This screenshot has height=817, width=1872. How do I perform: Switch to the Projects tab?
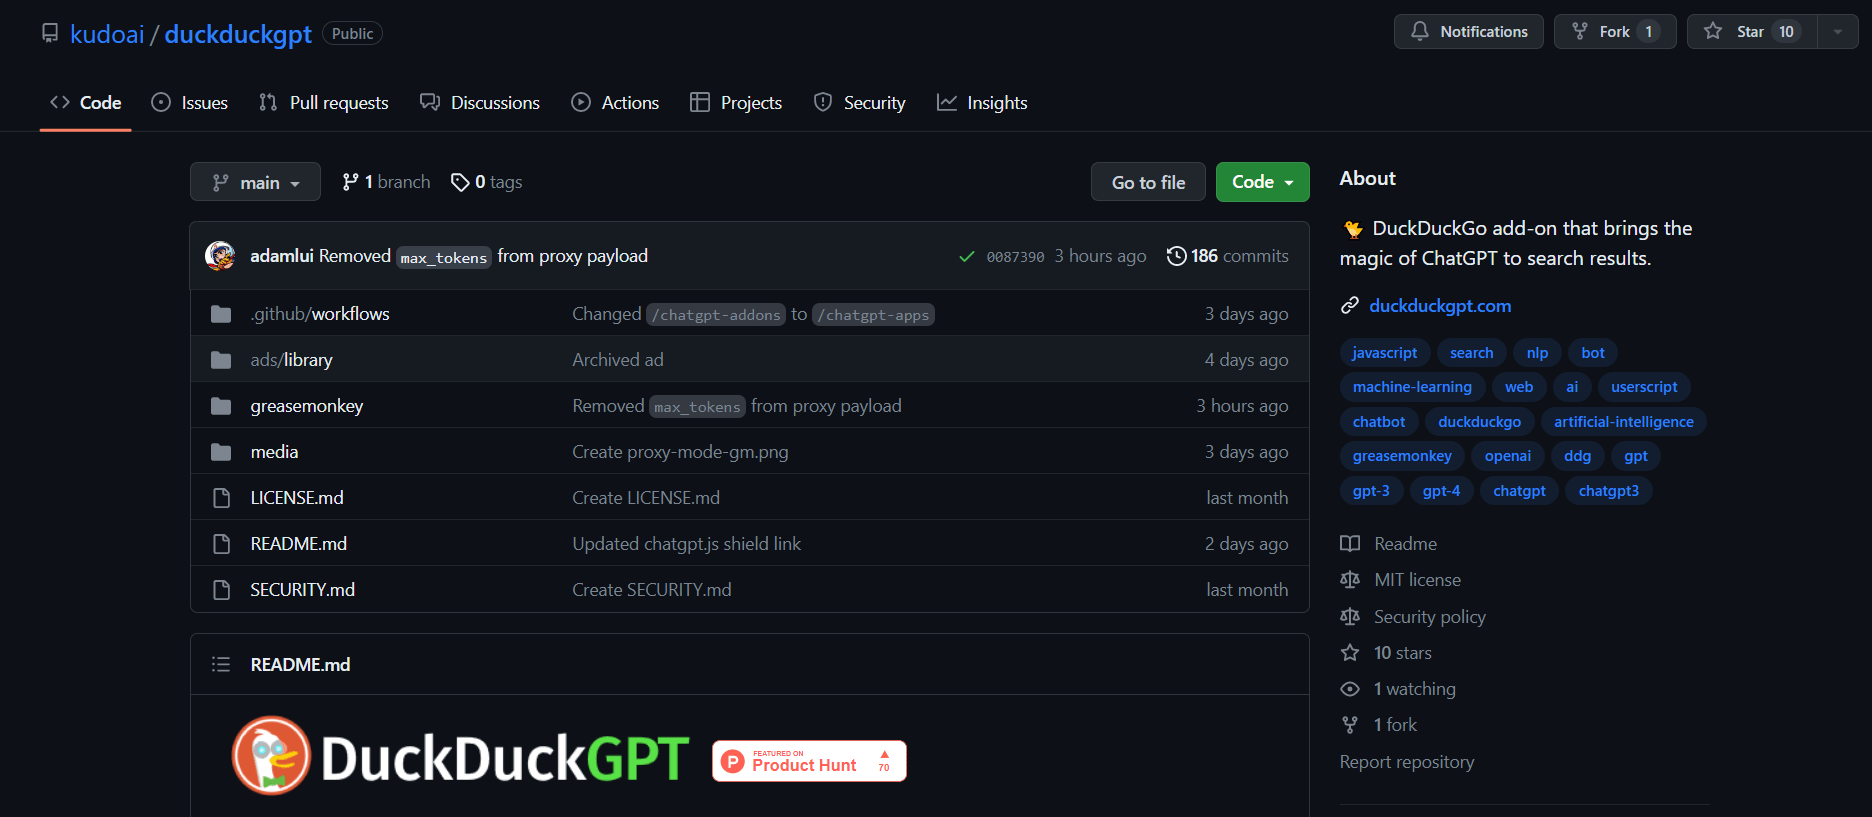736,103
